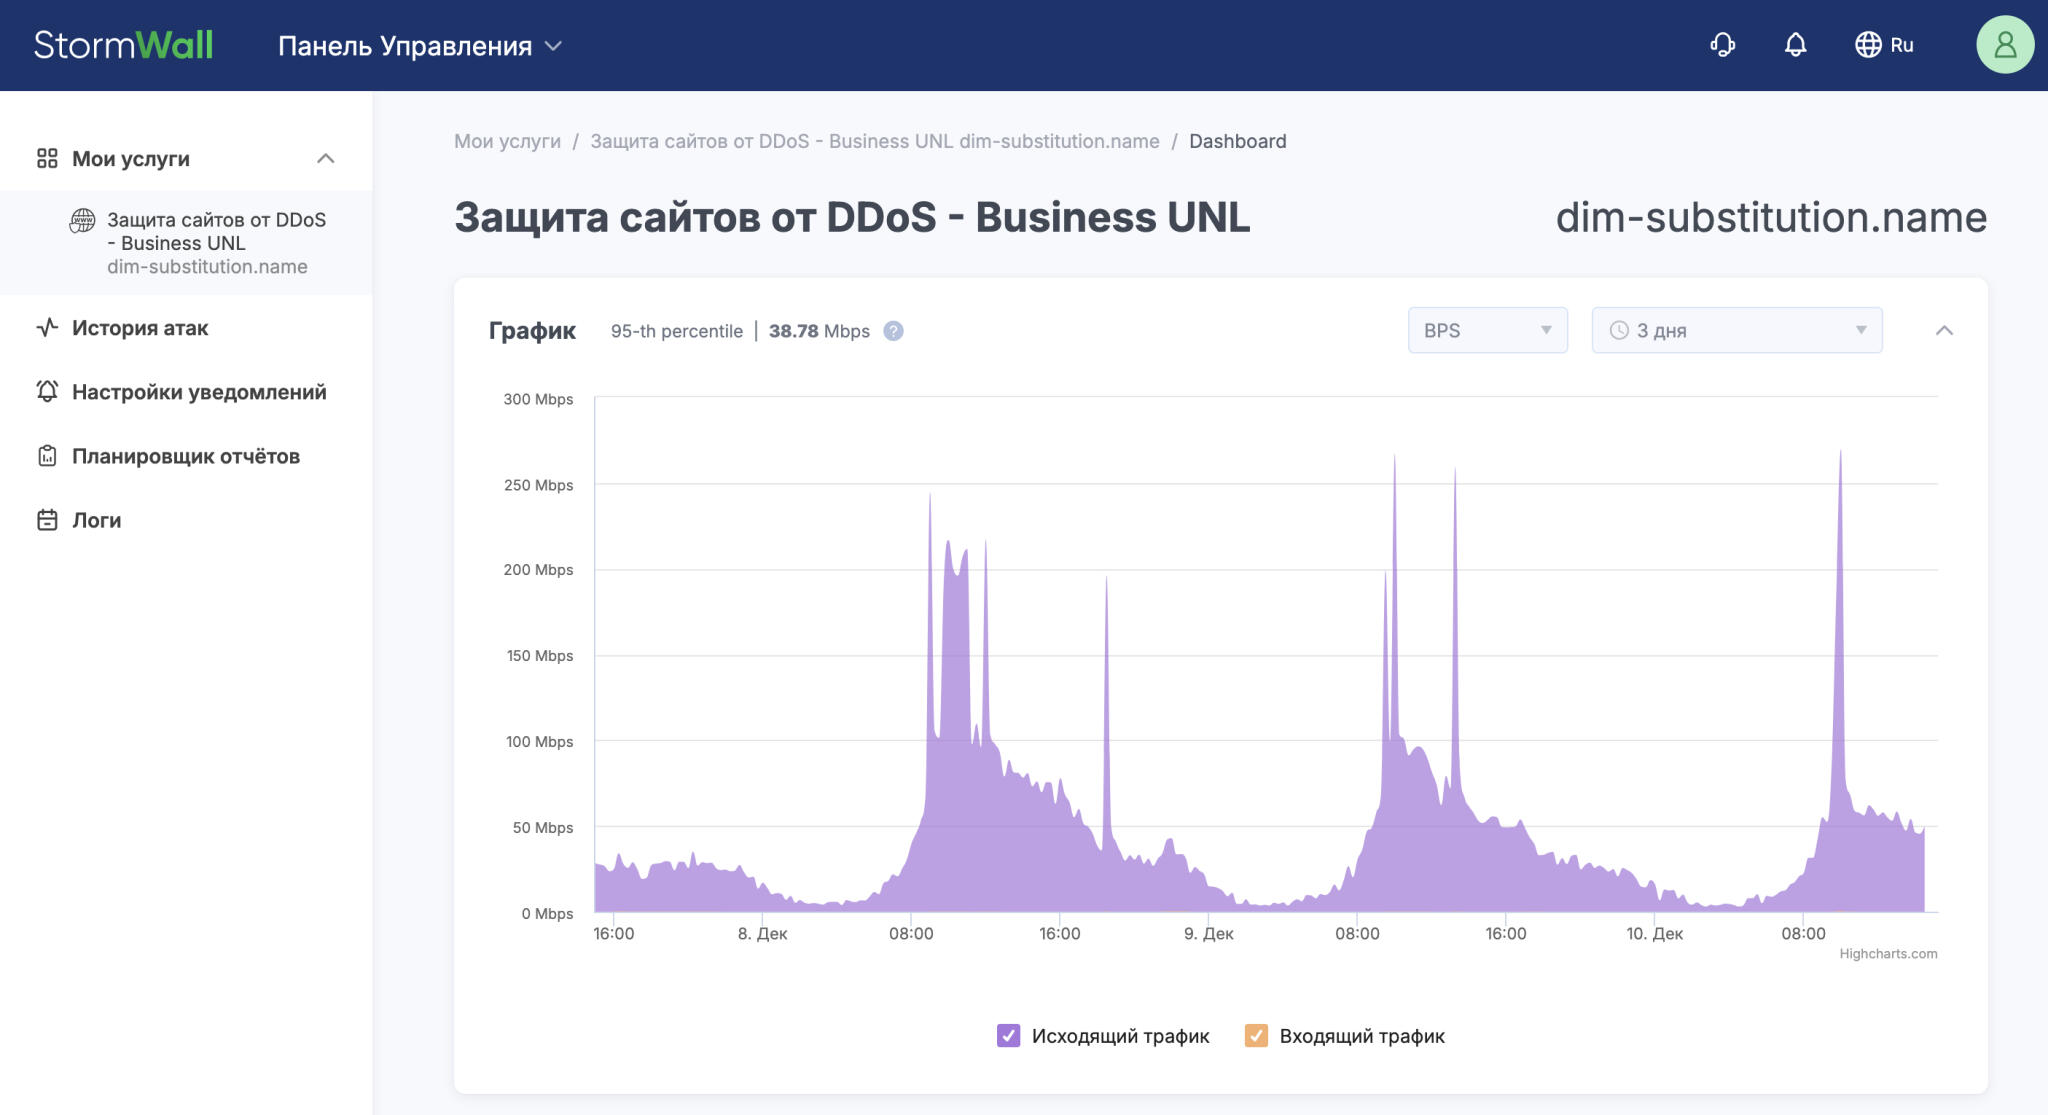This screenshot has height=1115, width=2048.
Task: Click the percentile help question icon
Action: pos(893,331)
